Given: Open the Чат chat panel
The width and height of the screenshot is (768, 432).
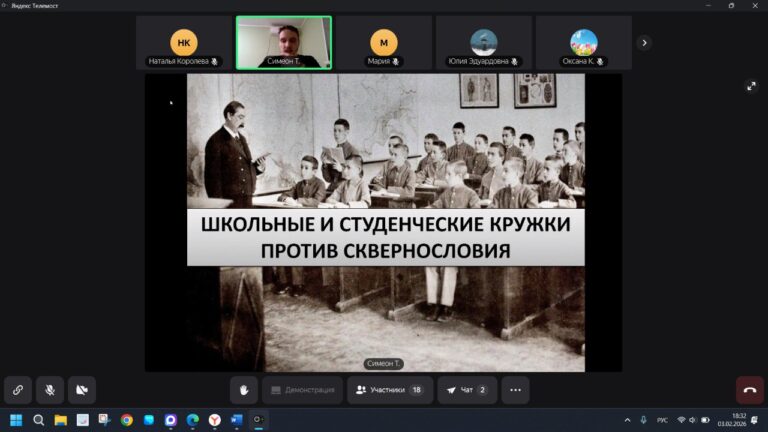Looking at the screenshot, I should pos(467,390).
